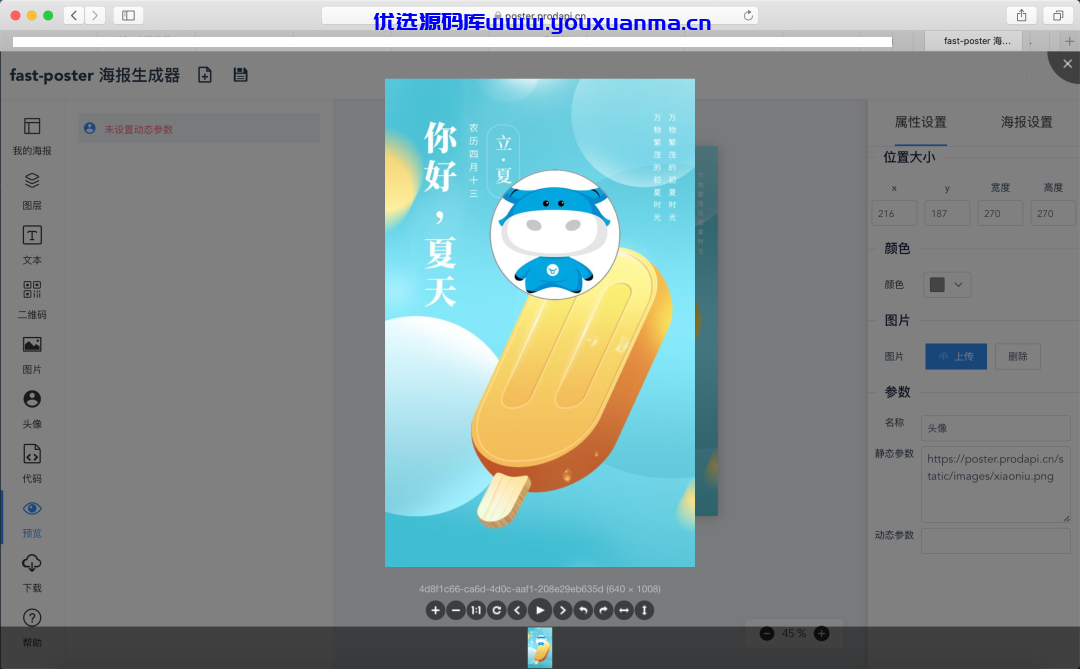Increase canvas zoom above 45 %

coord(821,633)
